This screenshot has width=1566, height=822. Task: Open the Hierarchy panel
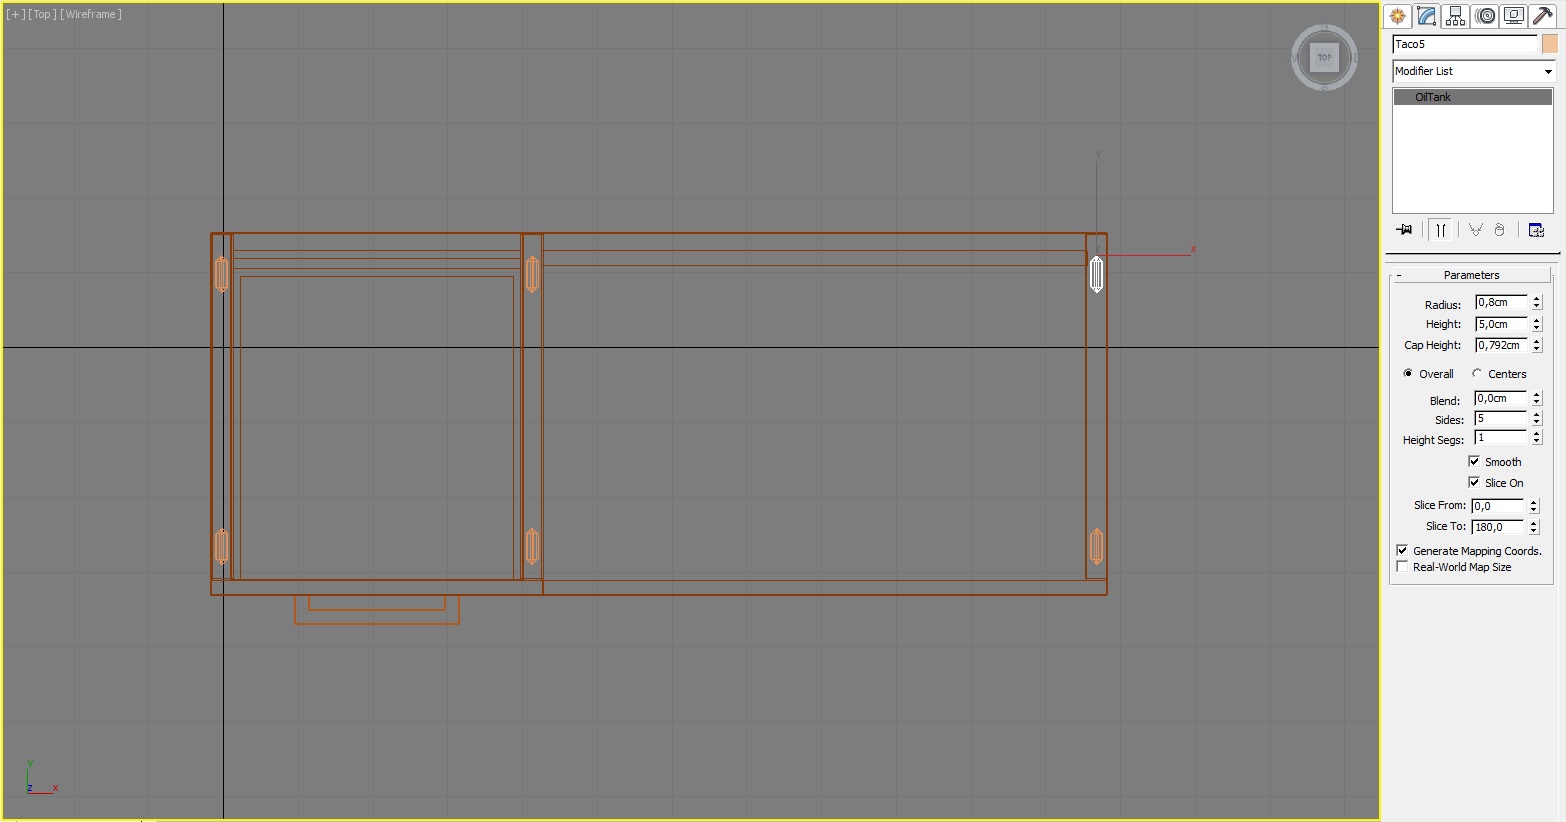coord(1455,16)
